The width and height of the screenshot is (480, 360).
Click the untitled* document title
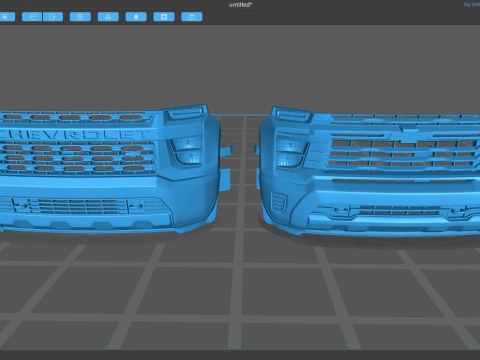(x=240, y=5)
